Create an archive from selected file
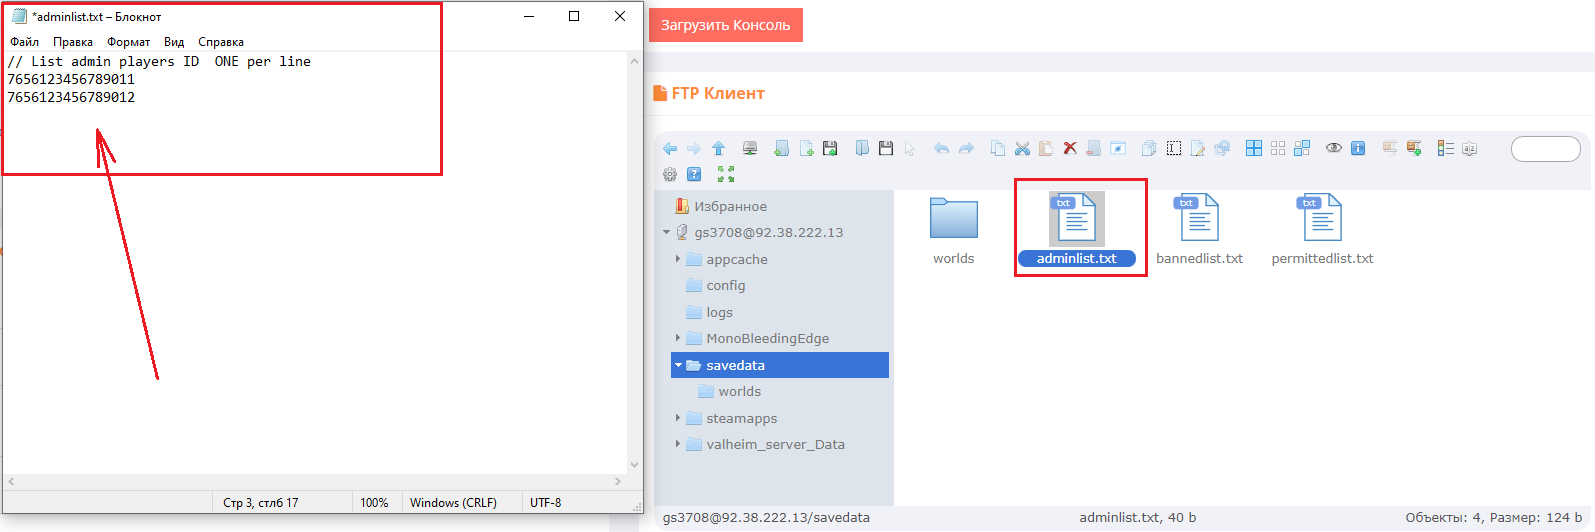Viewport: 1595px width, 532px height. click(1414, 148)
